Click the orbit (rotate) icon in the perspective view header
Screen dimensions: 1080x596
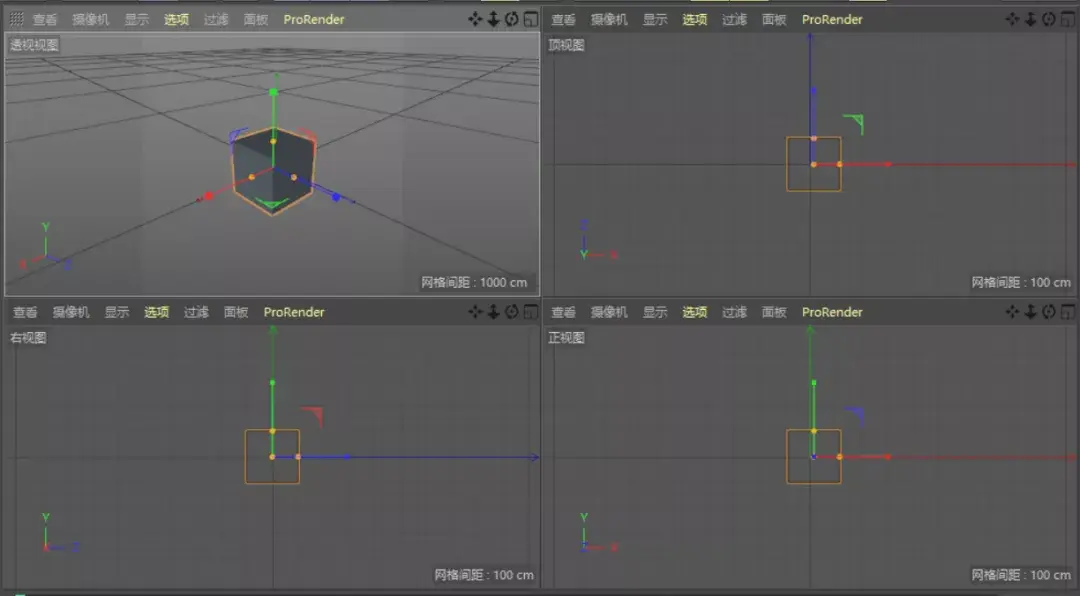pyautogui.click(x=511, y=19)
